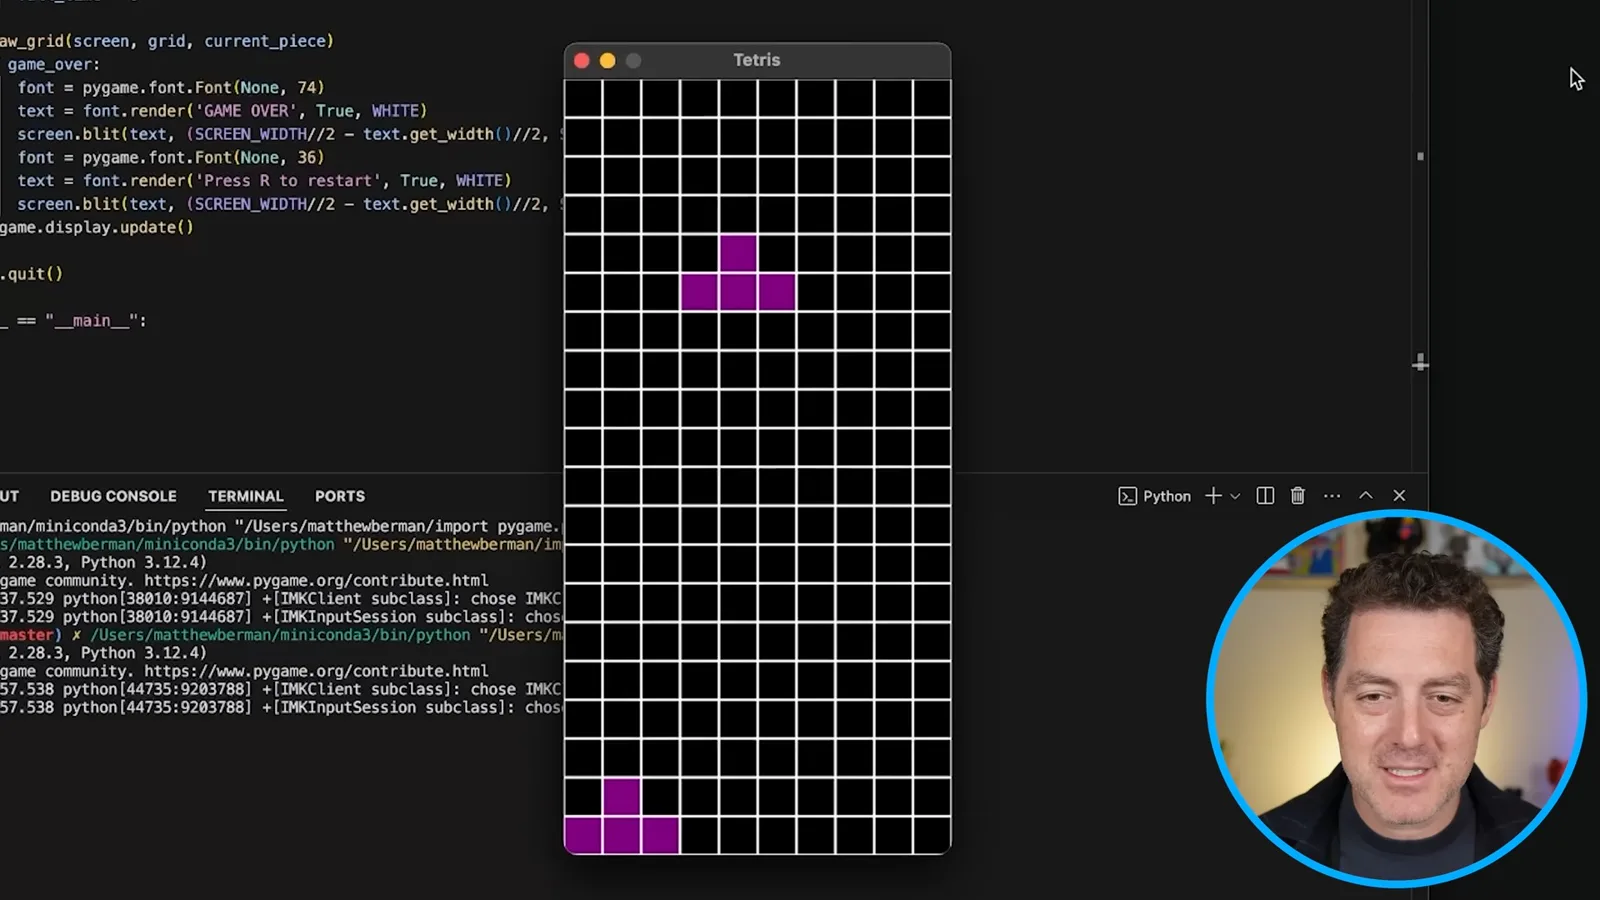Click 'Press R to restart' string in code

(x=290, y=181)
